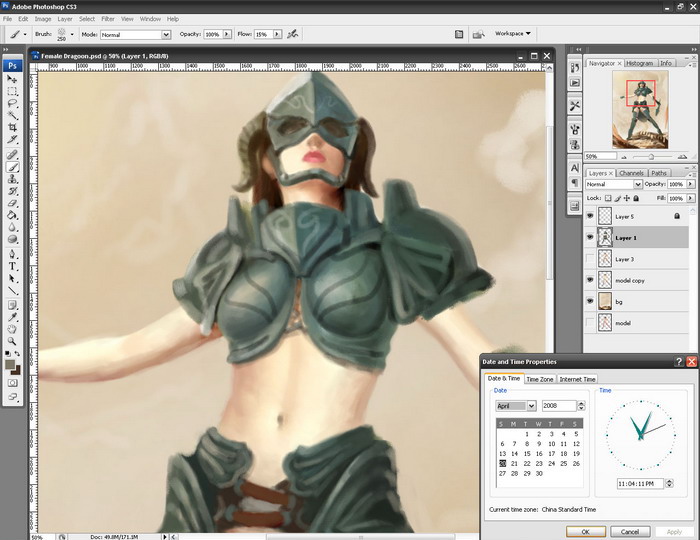Select the Move tool
The height and width of the screenshot is (540, 700).
(12, 79)
